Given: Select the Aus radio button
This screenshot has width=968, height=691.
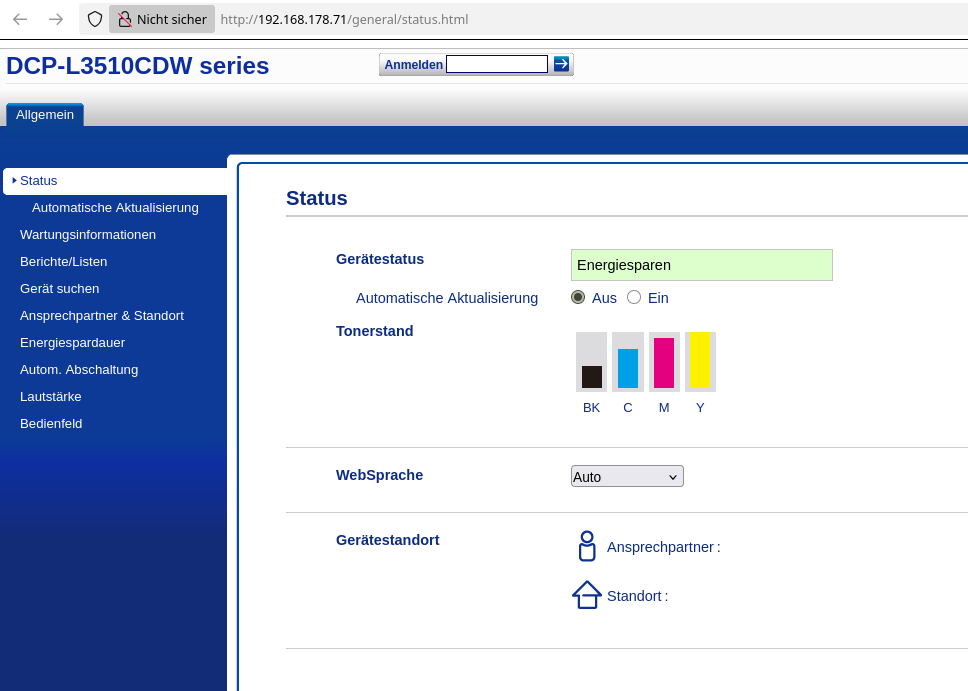Looking at the screenshot, I should click(x=578, y=297).
